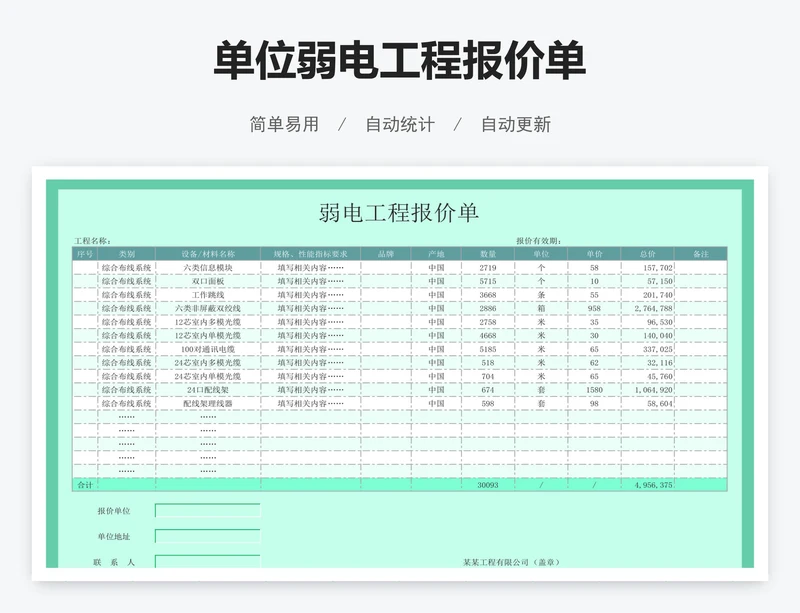Select the 24芯室内单模光缆 cell
This screenshot has height=613, width=800.
click(x=208, y=376)
